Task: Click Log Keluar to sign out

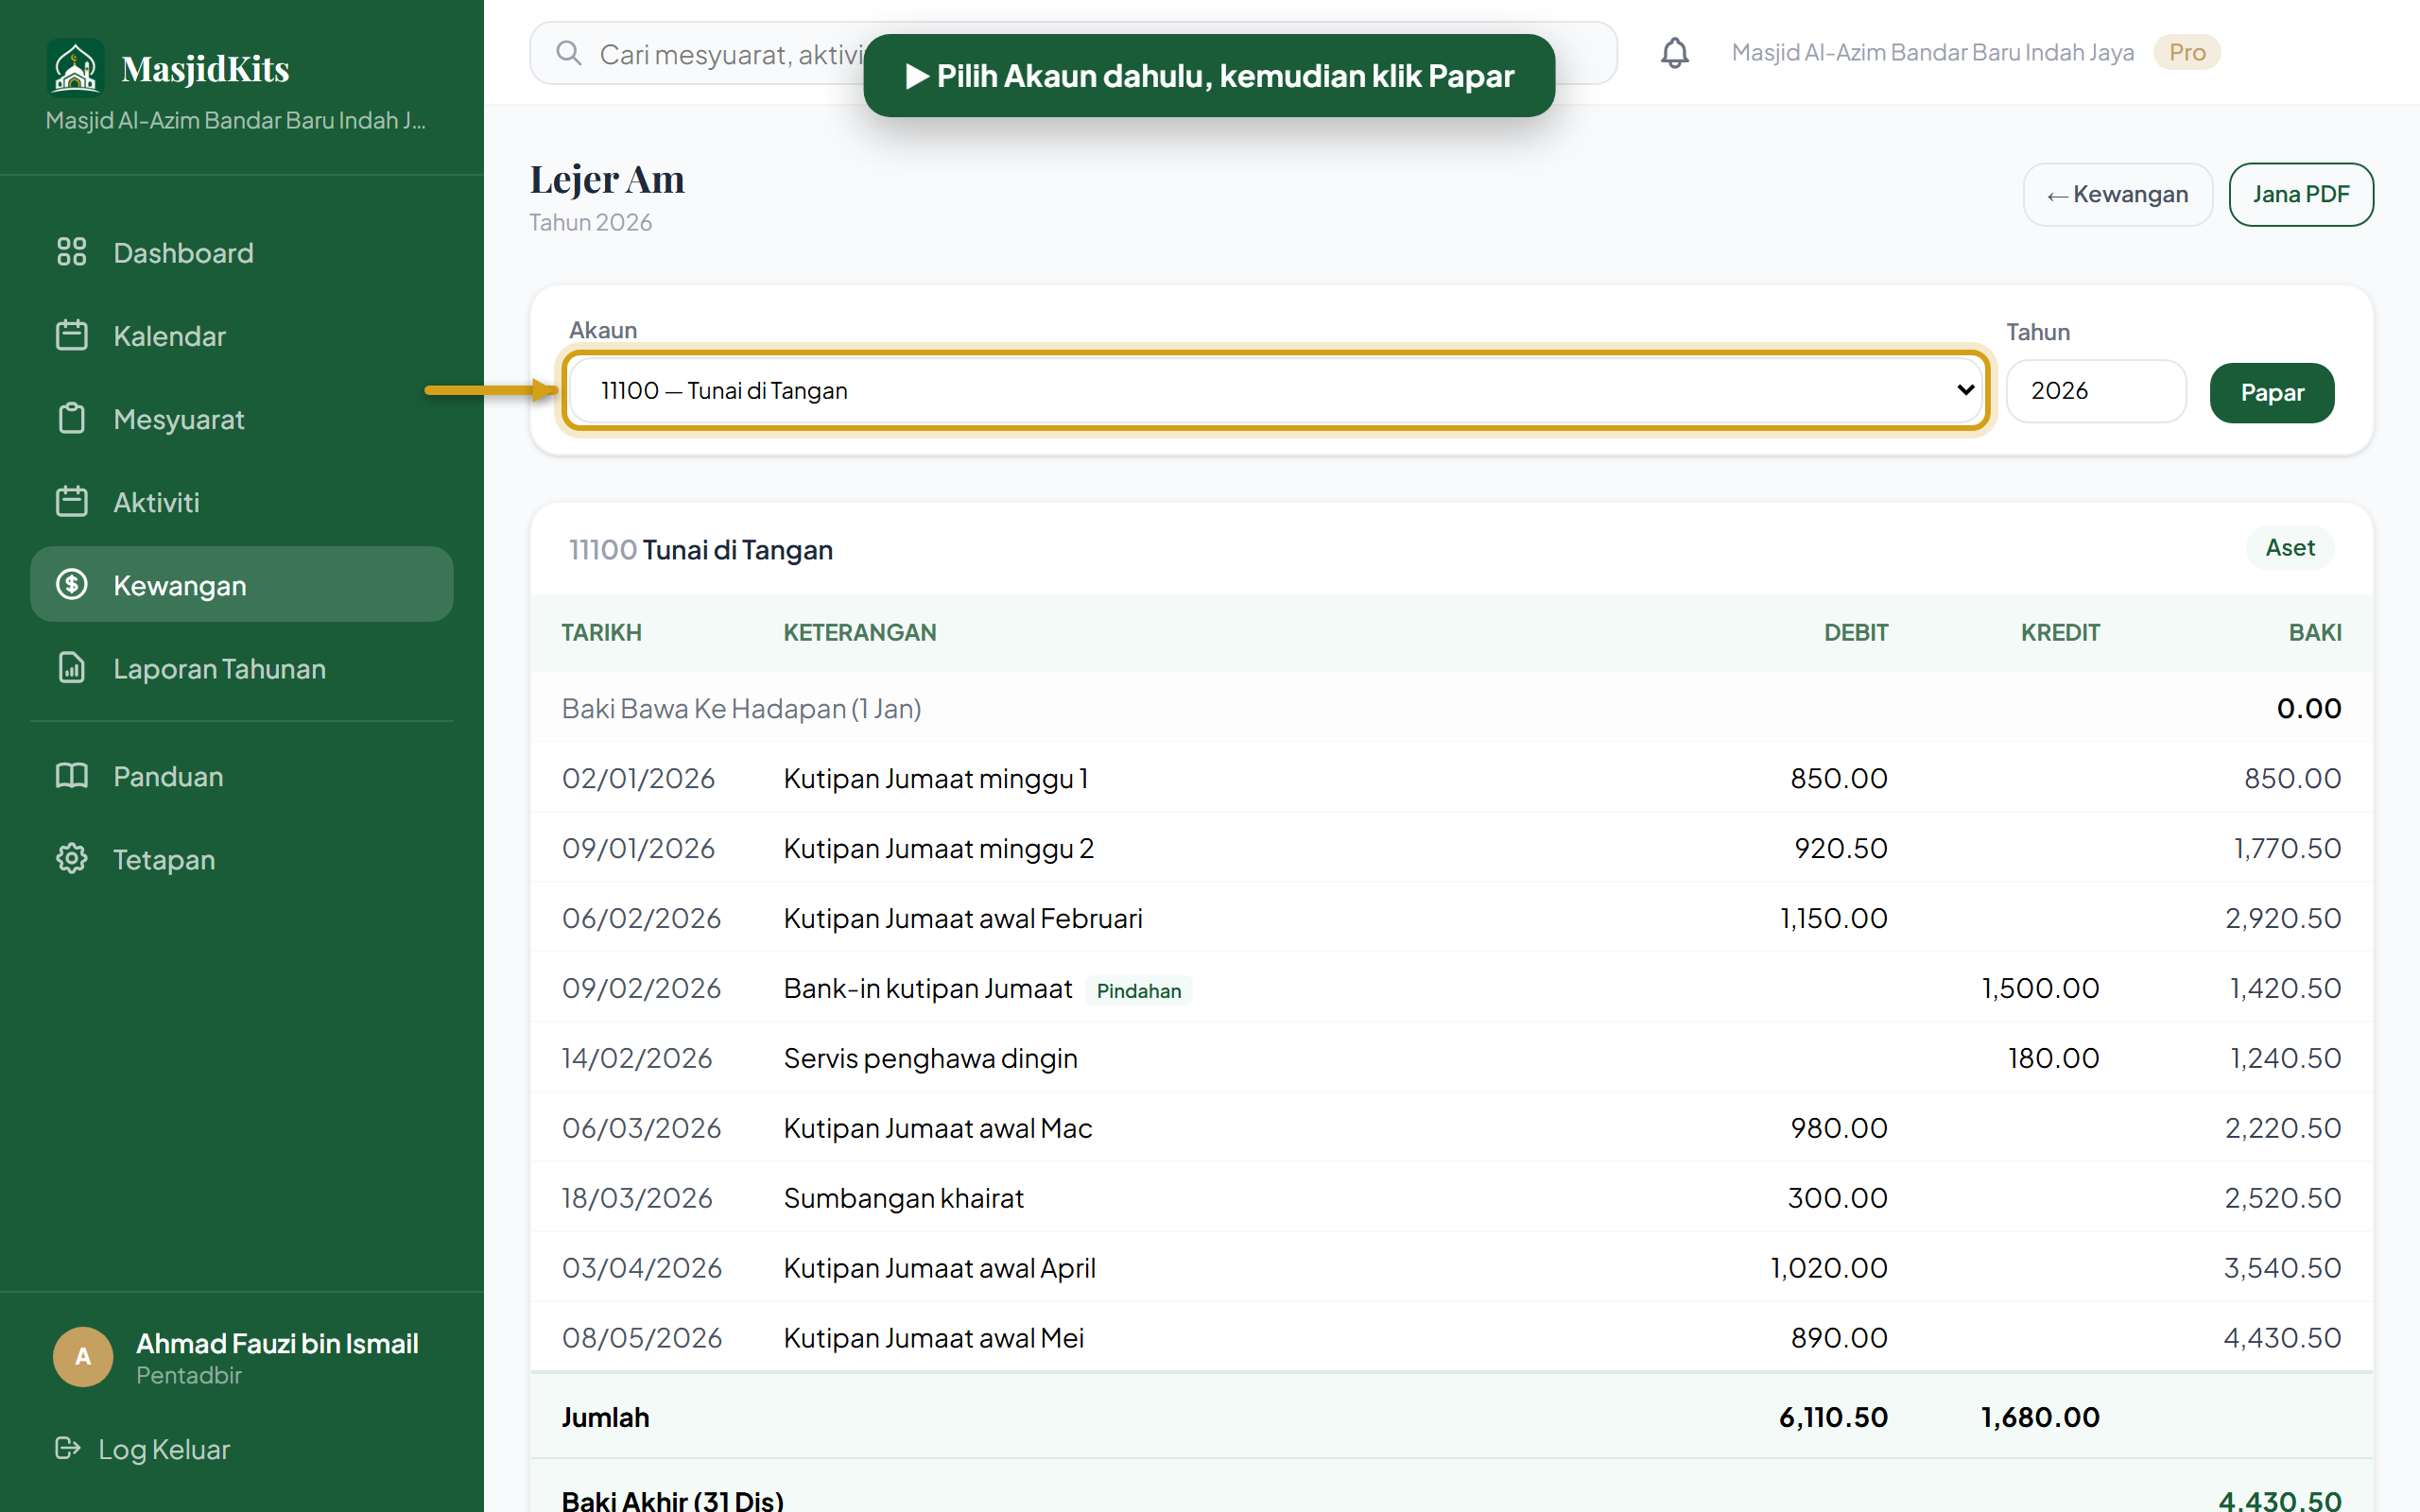Action: 164,1448
